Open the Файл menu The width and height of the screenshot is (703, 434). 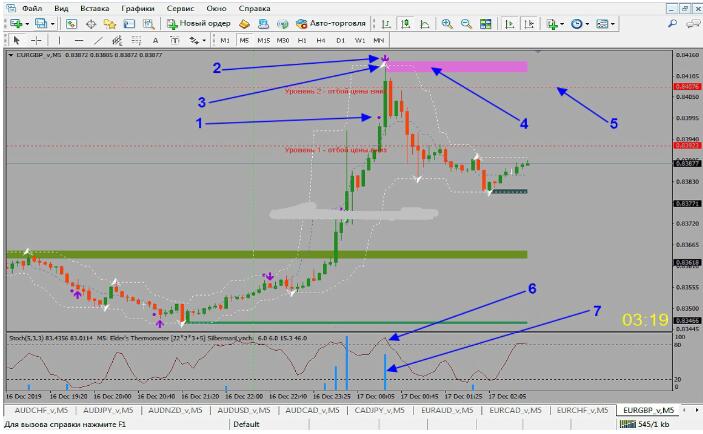pos(32,9)
